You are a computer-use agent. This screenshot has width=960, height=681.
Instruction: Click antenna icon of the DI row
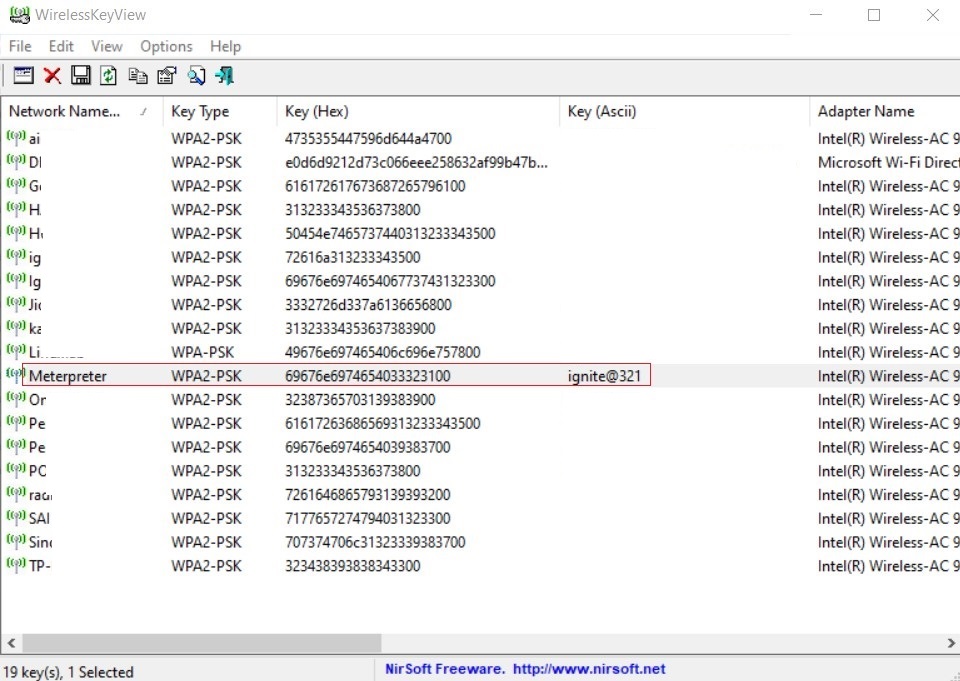pos(16,161)
